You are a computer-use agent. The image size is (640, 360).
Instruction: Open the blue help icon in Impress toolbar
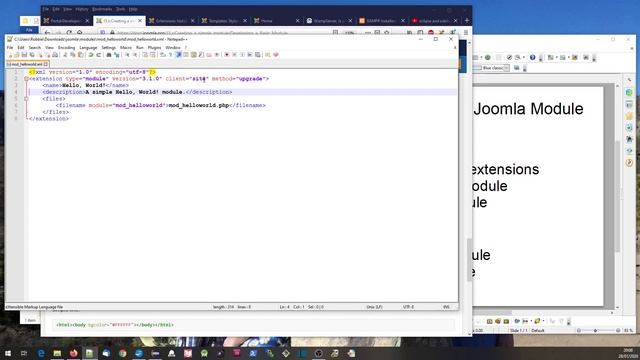pyautogui.click(x=532, y=58)
